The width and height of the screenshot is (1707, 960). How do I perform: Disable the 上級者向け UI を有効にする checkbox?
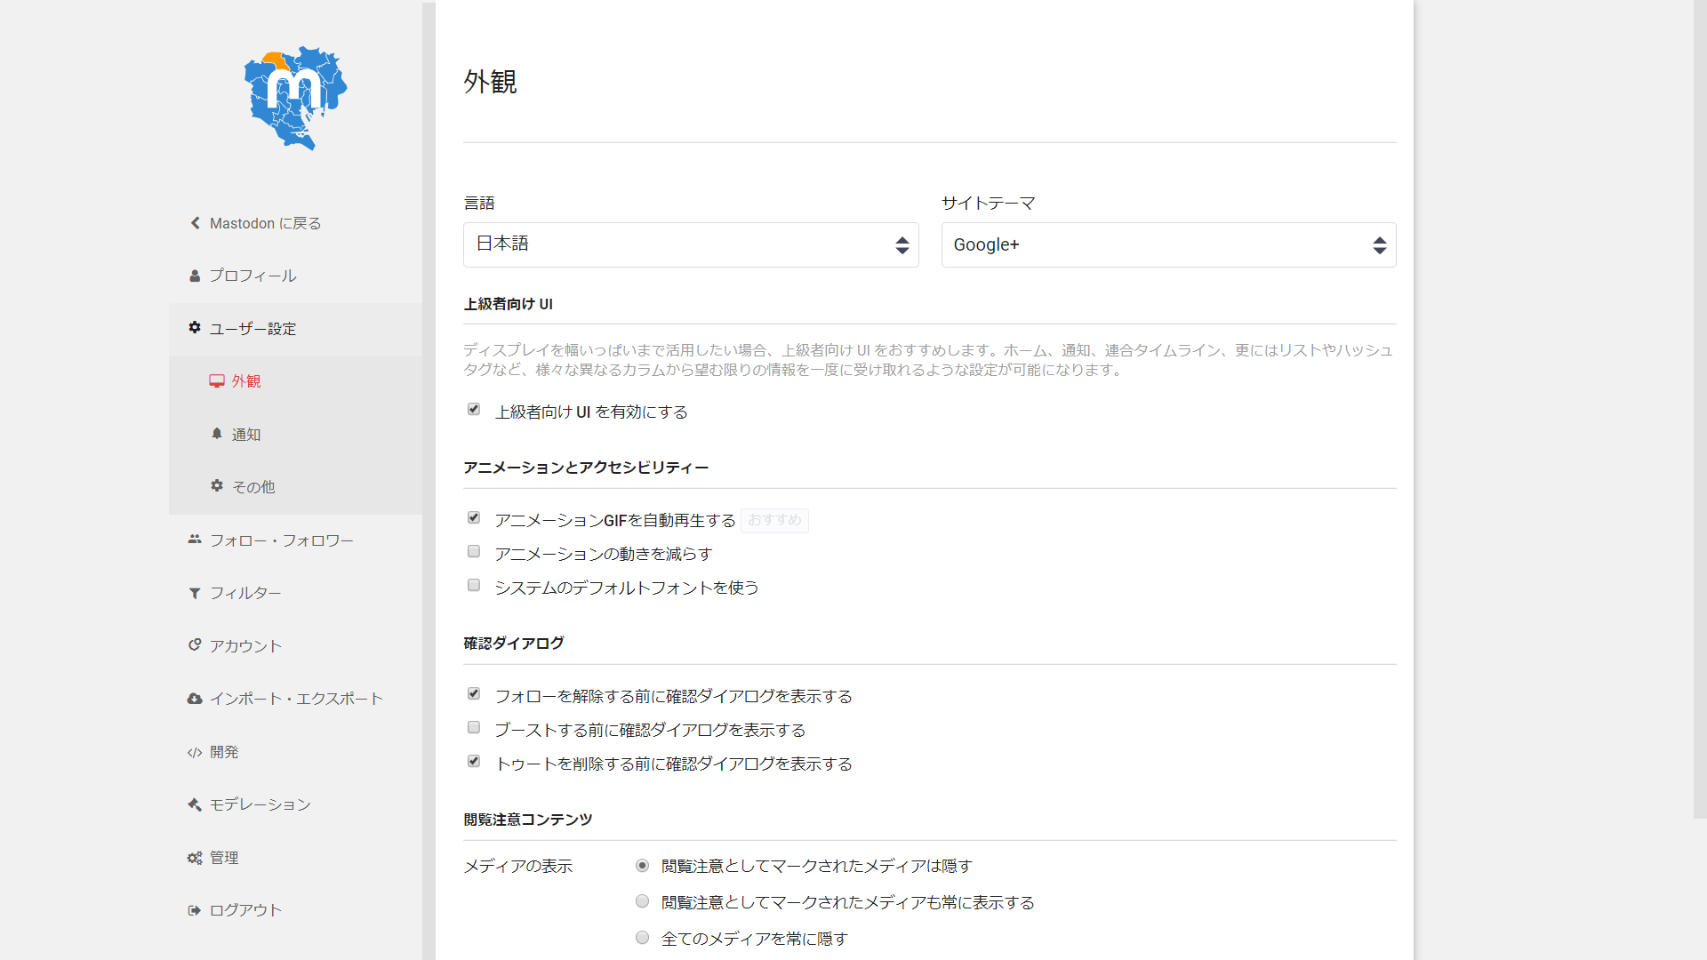pos(474,410)
